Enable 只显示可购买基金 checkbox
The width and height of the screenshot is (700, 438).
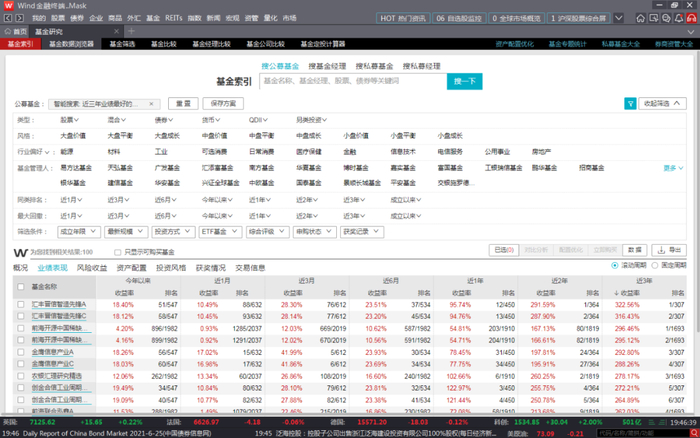click(x=117, y=252)
